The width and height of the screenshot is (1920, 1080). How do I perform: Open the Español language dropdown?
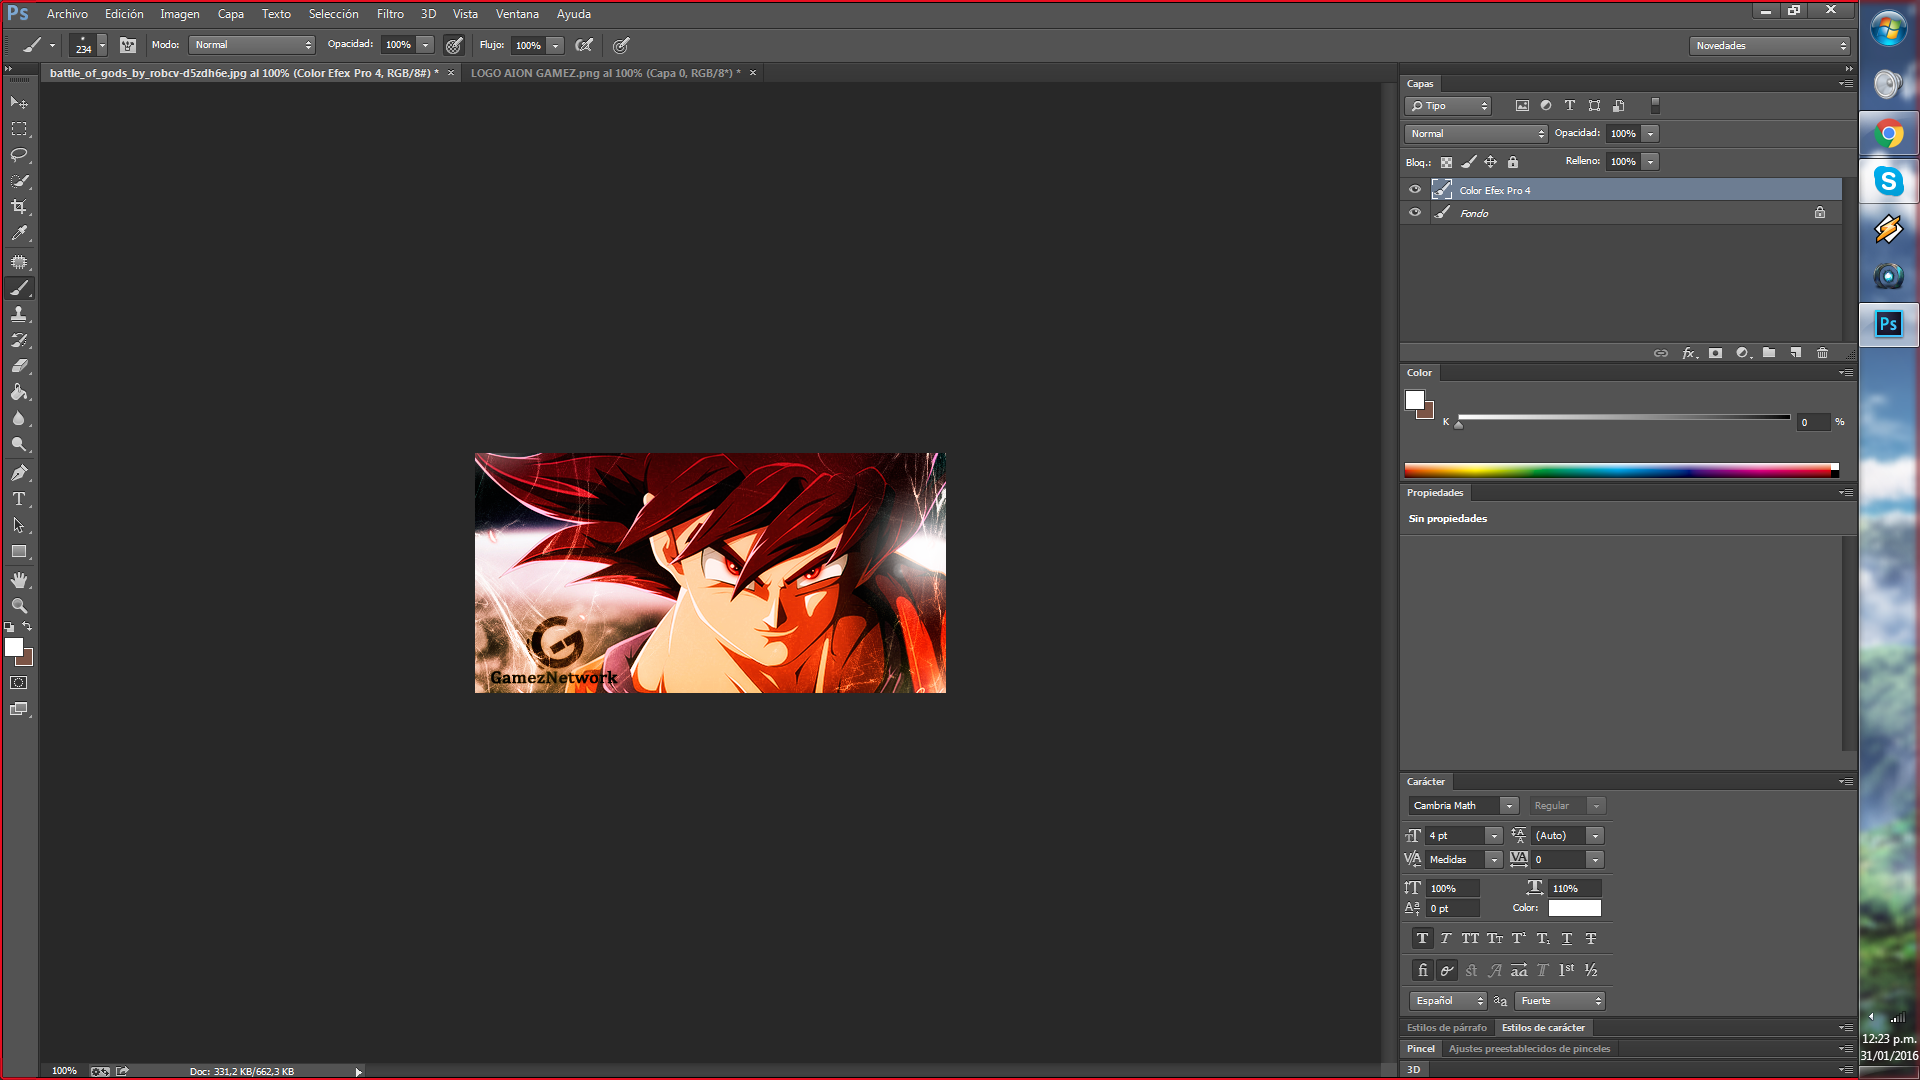1448,1001
